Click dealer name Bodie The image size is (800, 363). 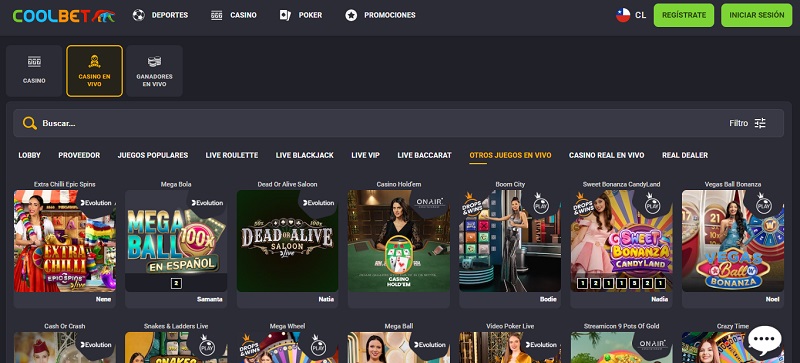click(x=548, y=299)
